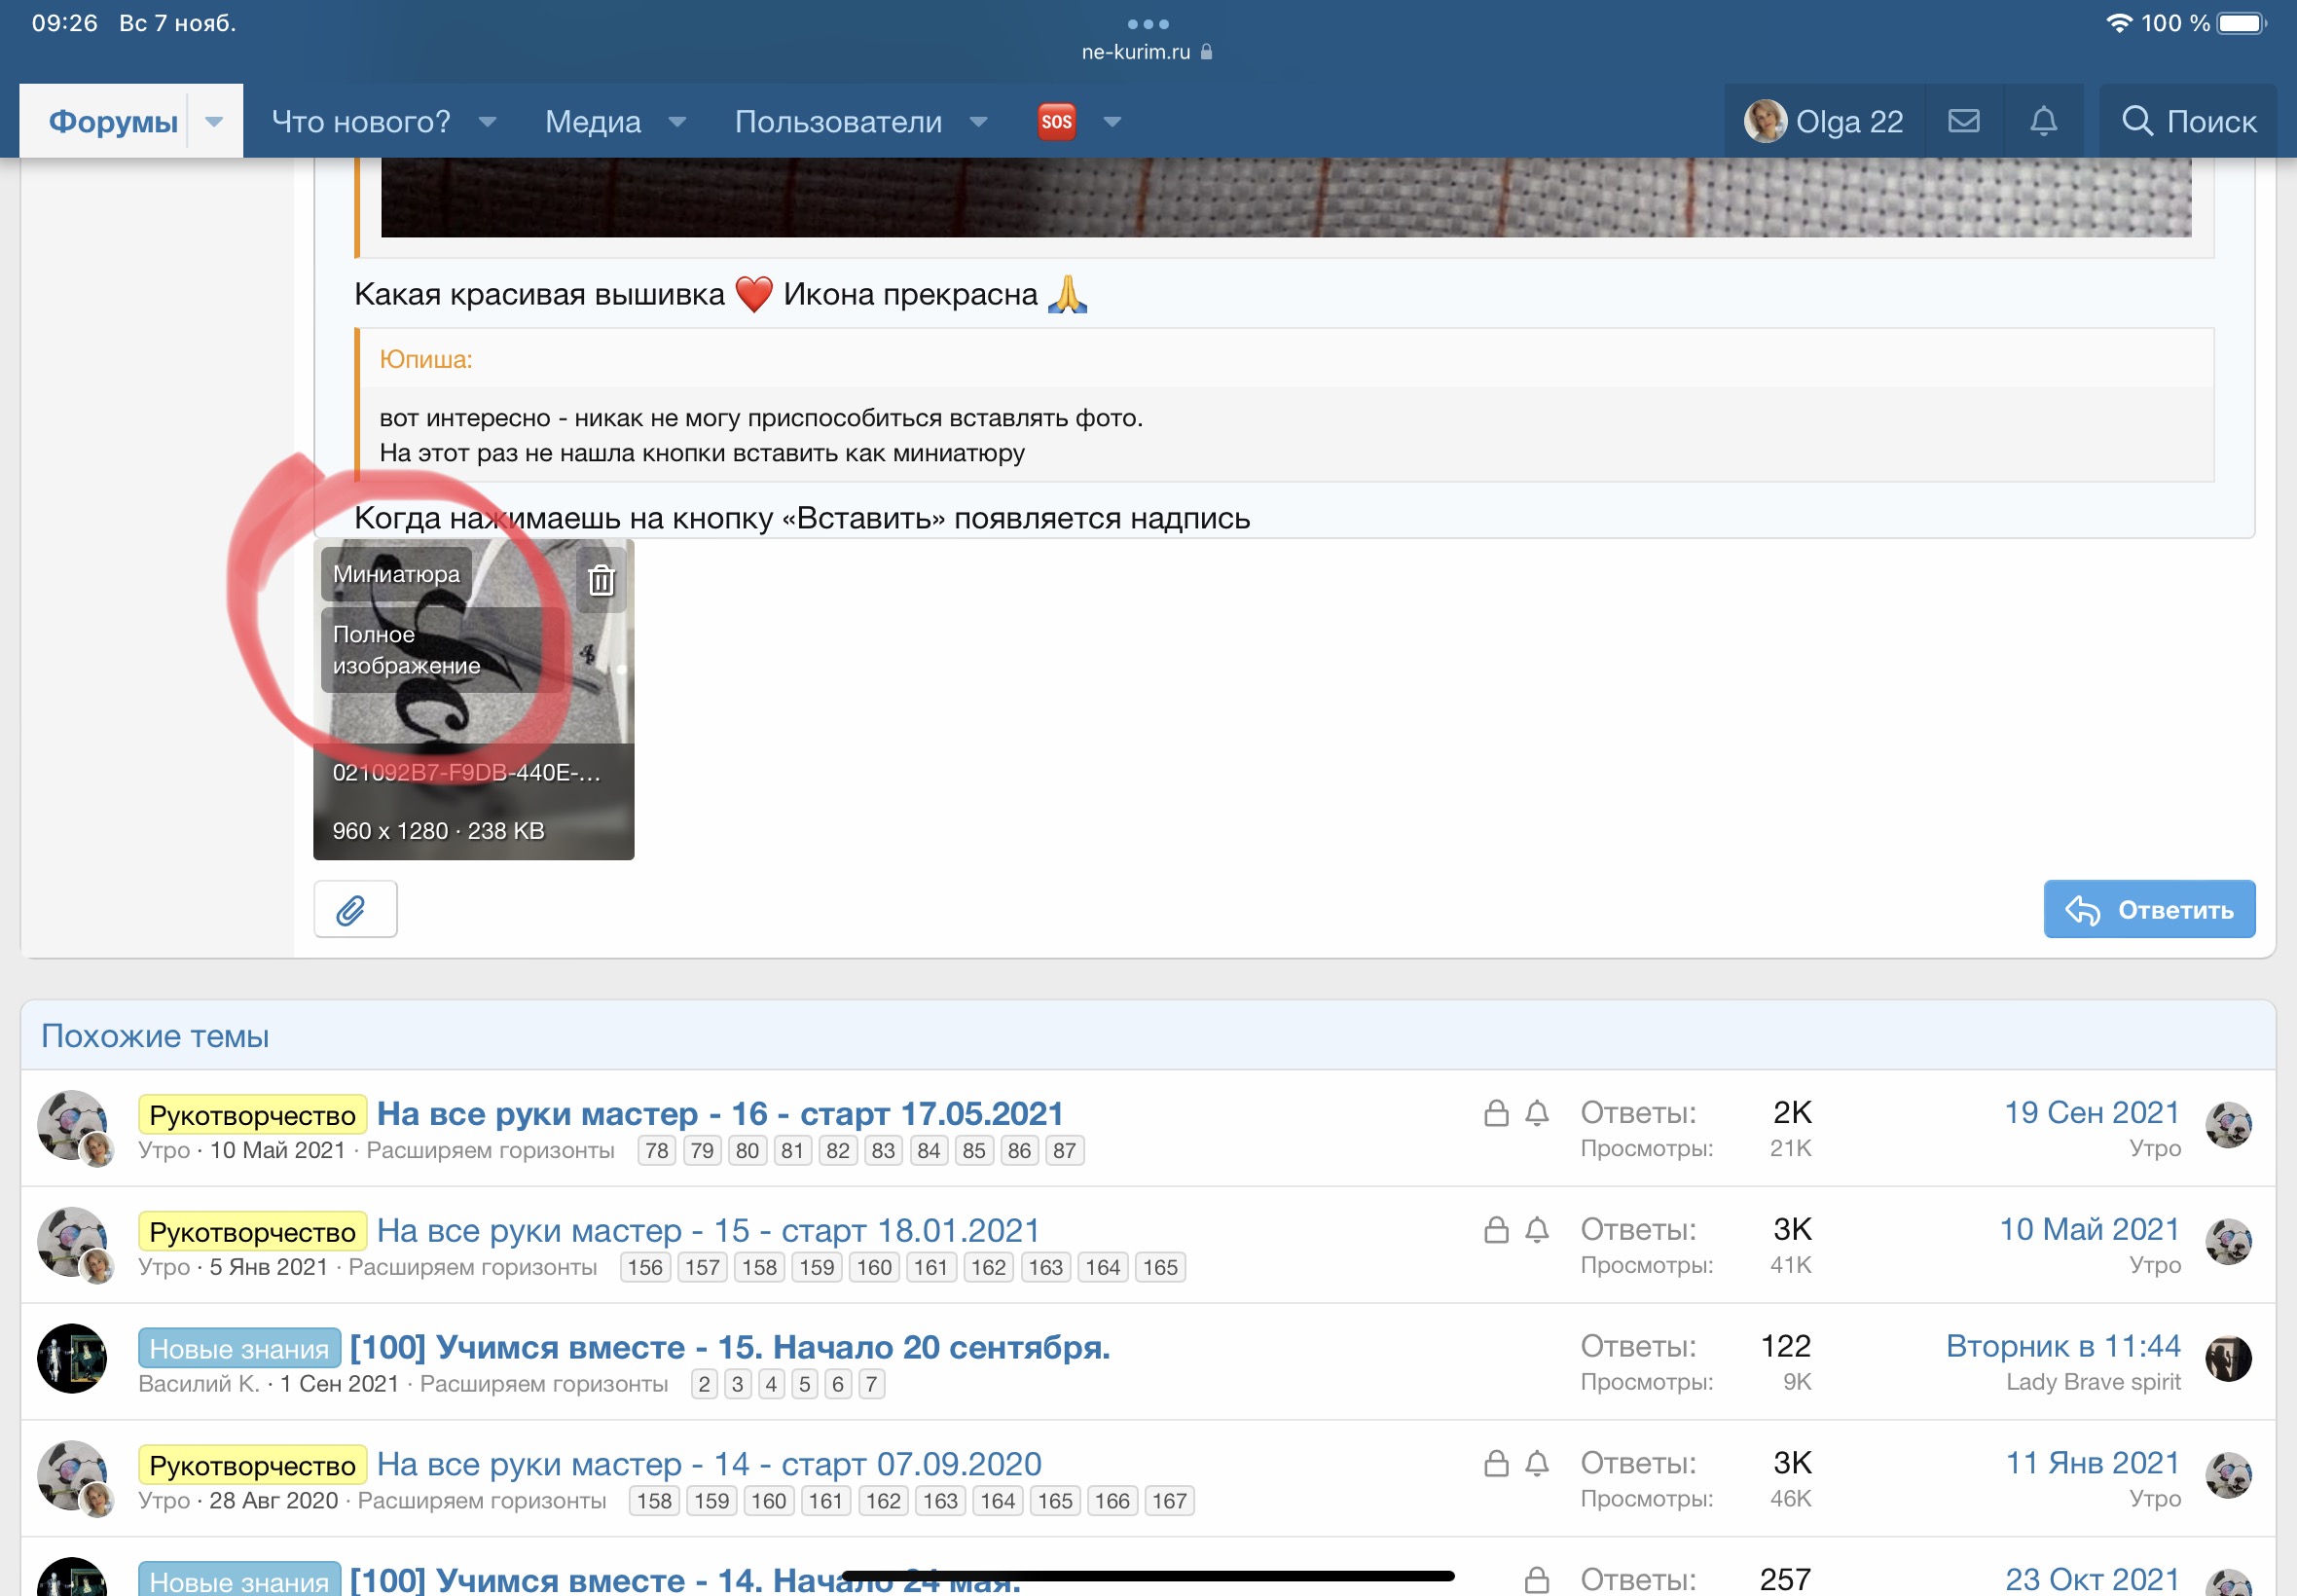This screenshot has height=1596, width=2297.
Task: Expand the Пользователи dropdown arrow
Action: (979, 121)
